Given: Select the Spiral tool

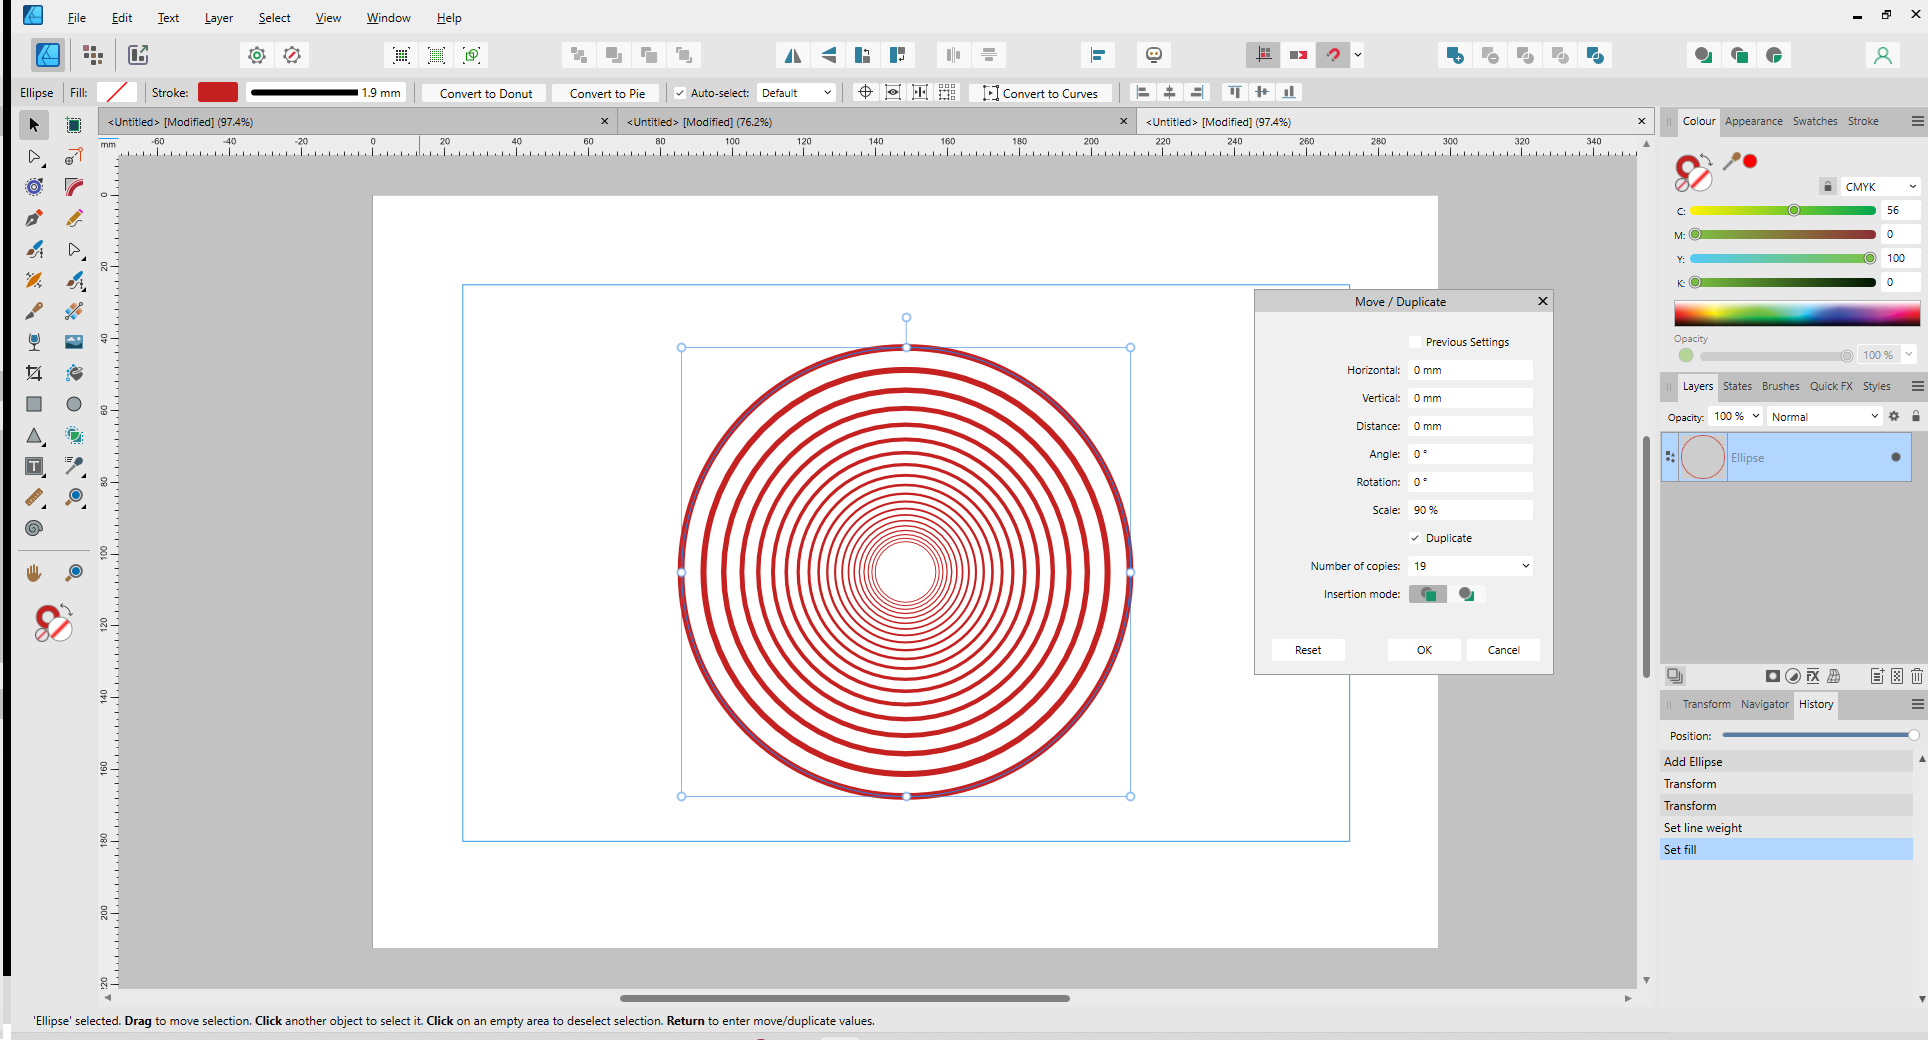Looking at the screenshot, I should tap(34, 528).
